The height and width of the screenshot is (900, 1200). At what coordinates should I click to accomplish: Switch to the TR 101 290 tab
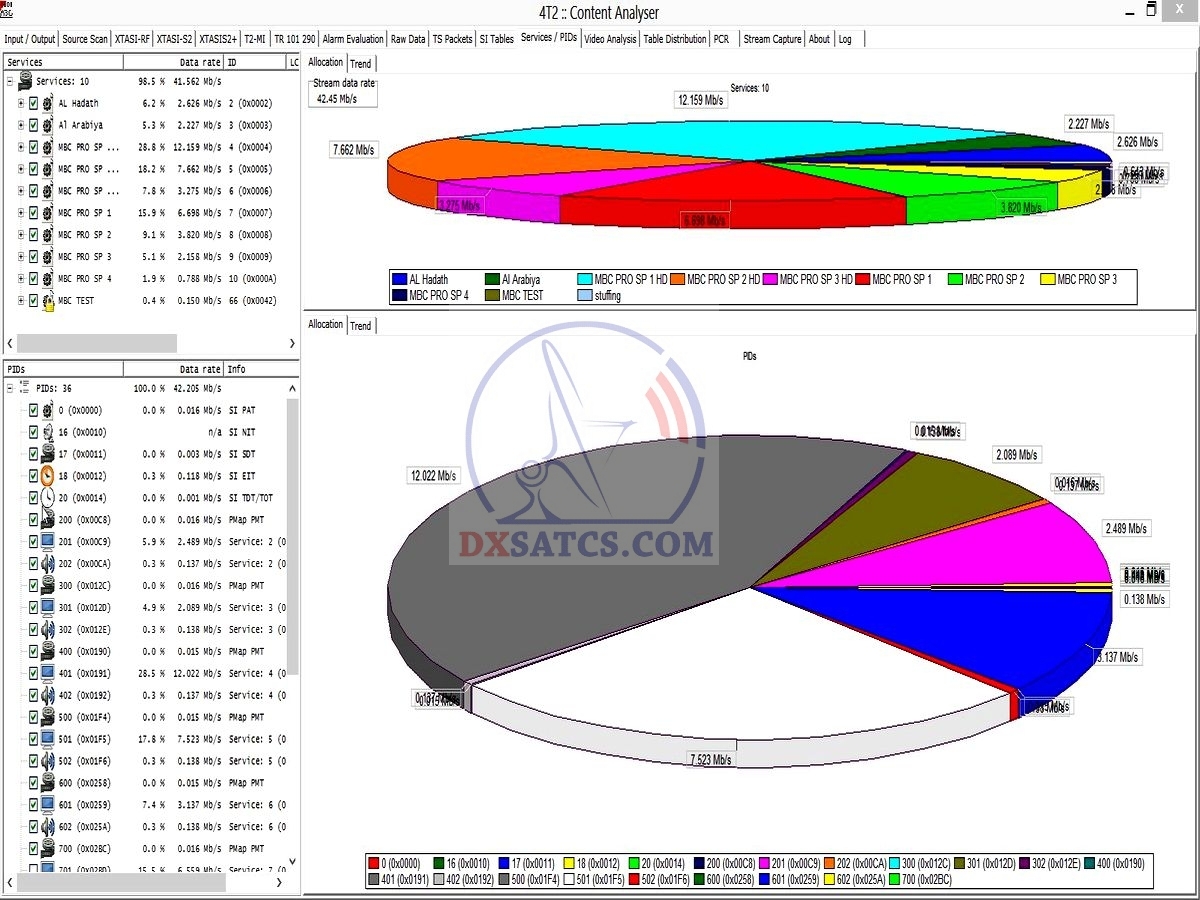coord(294,39)
